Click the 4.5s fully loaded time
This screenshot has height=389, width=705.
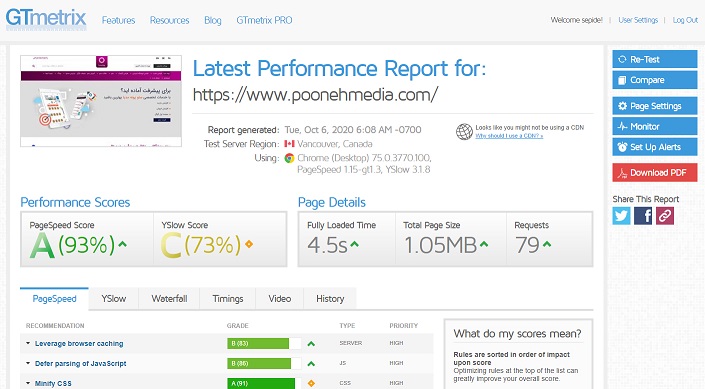(327, 245)
